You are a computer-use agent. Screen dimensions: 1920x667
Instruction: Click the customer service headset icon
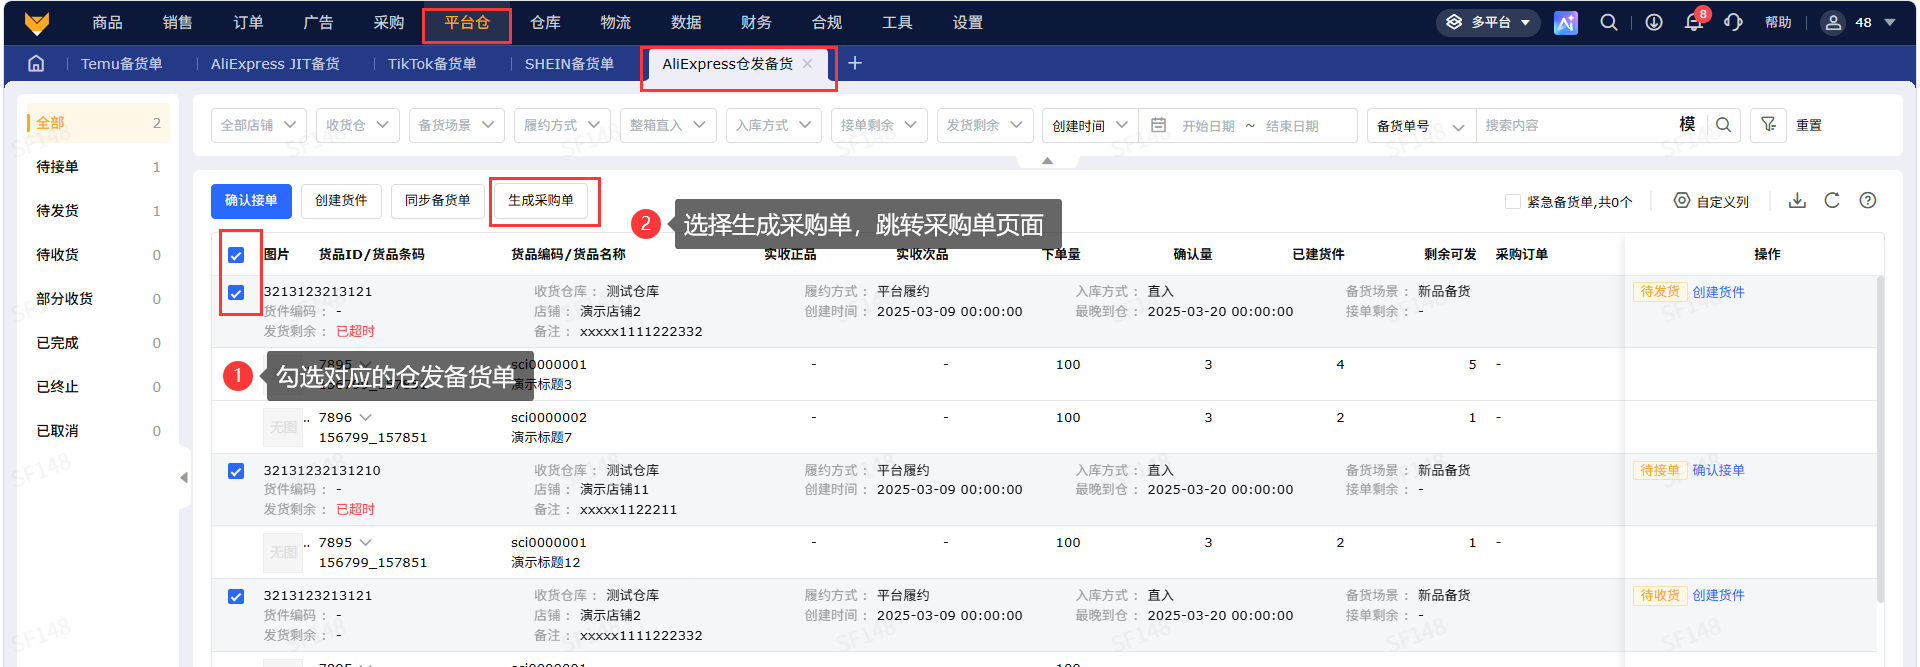click(1734, 22)
